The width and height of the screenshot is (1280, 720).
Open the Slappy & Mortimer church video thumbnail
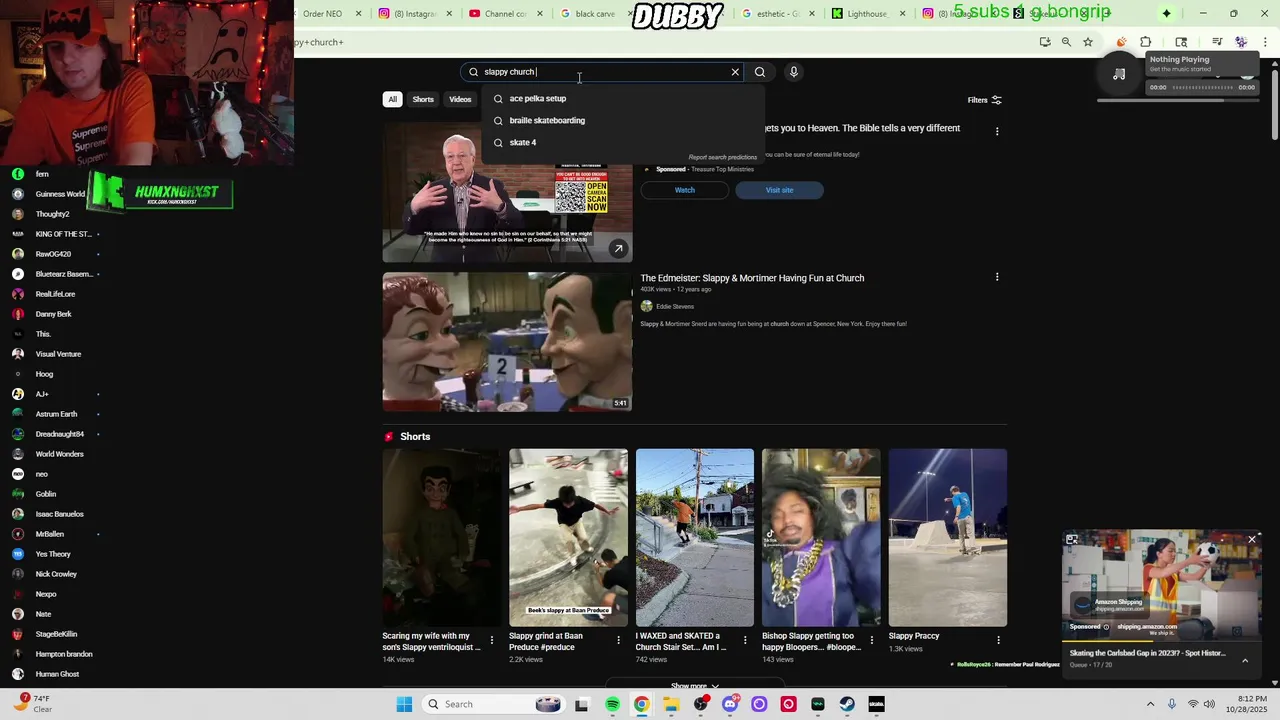click(x=507, y=341)
